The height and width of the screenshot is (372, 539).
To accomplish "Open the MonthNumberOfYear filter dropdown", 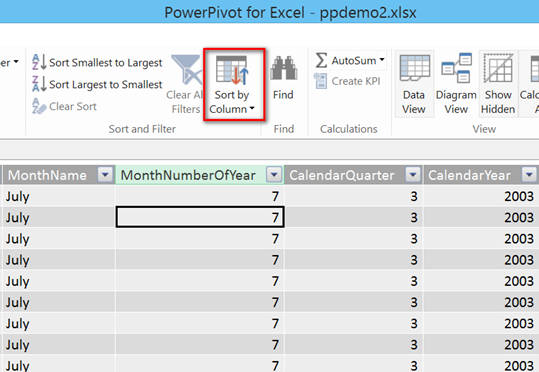I will click(x=274, y=175).
